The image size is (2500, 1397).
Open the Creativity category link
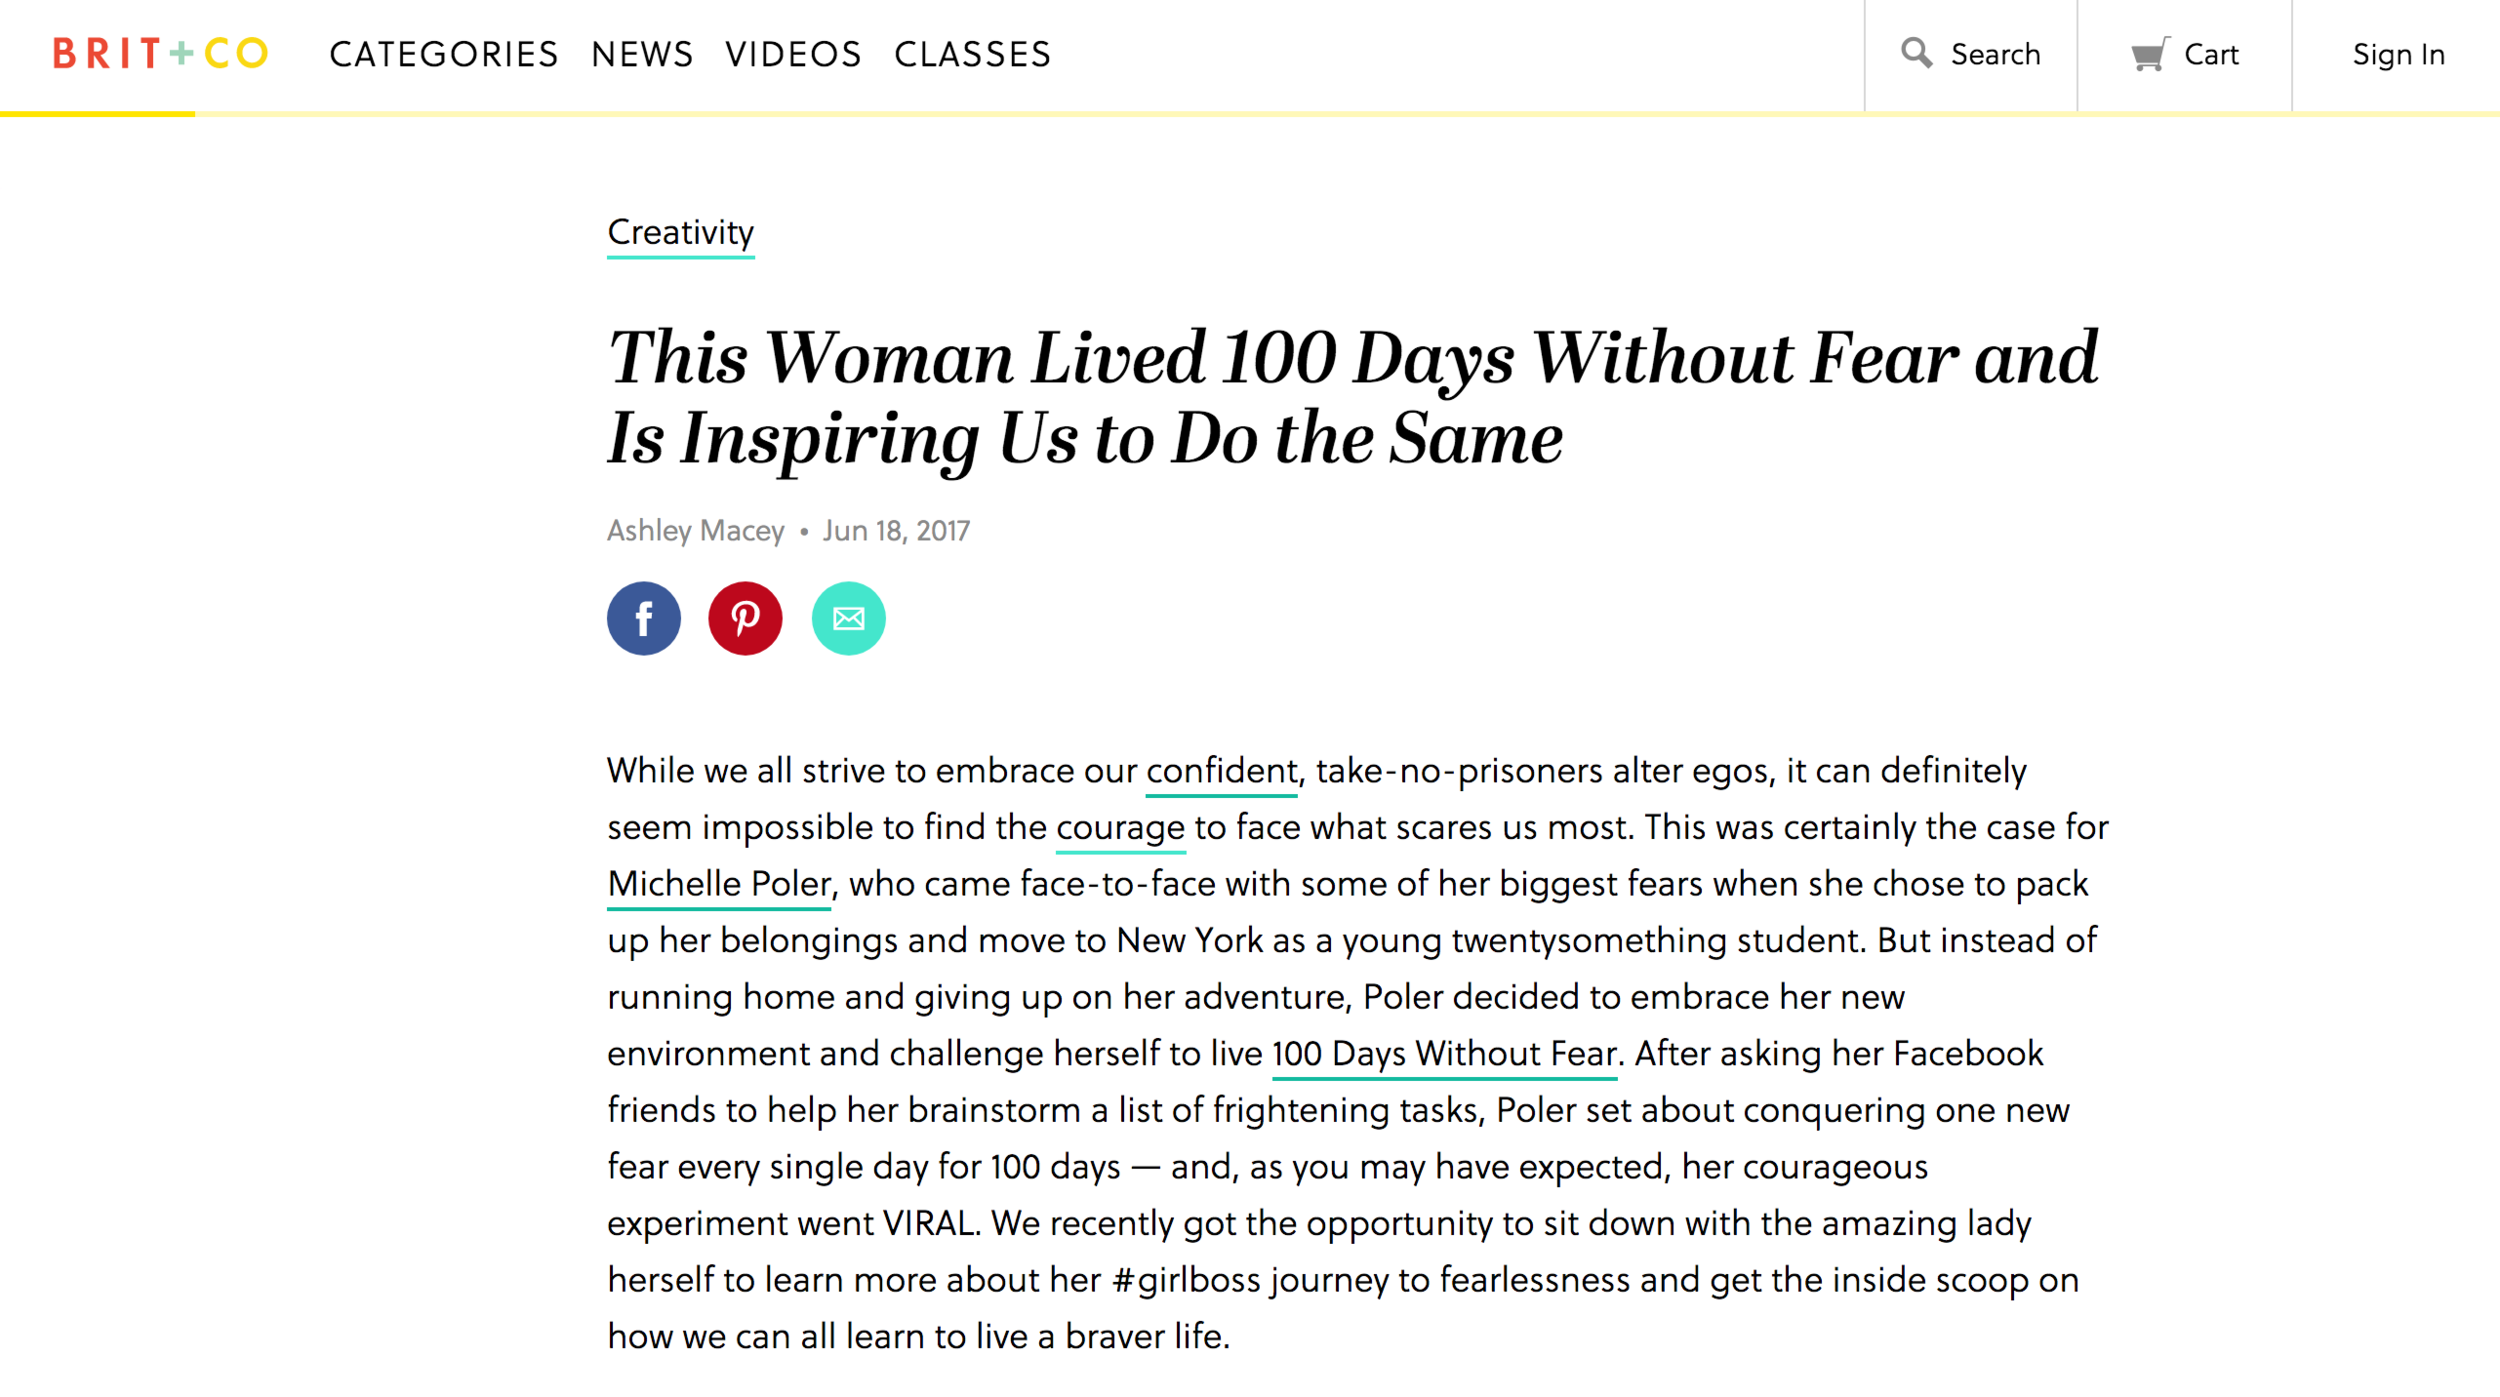pyautogui.click(x=680, y=233)
